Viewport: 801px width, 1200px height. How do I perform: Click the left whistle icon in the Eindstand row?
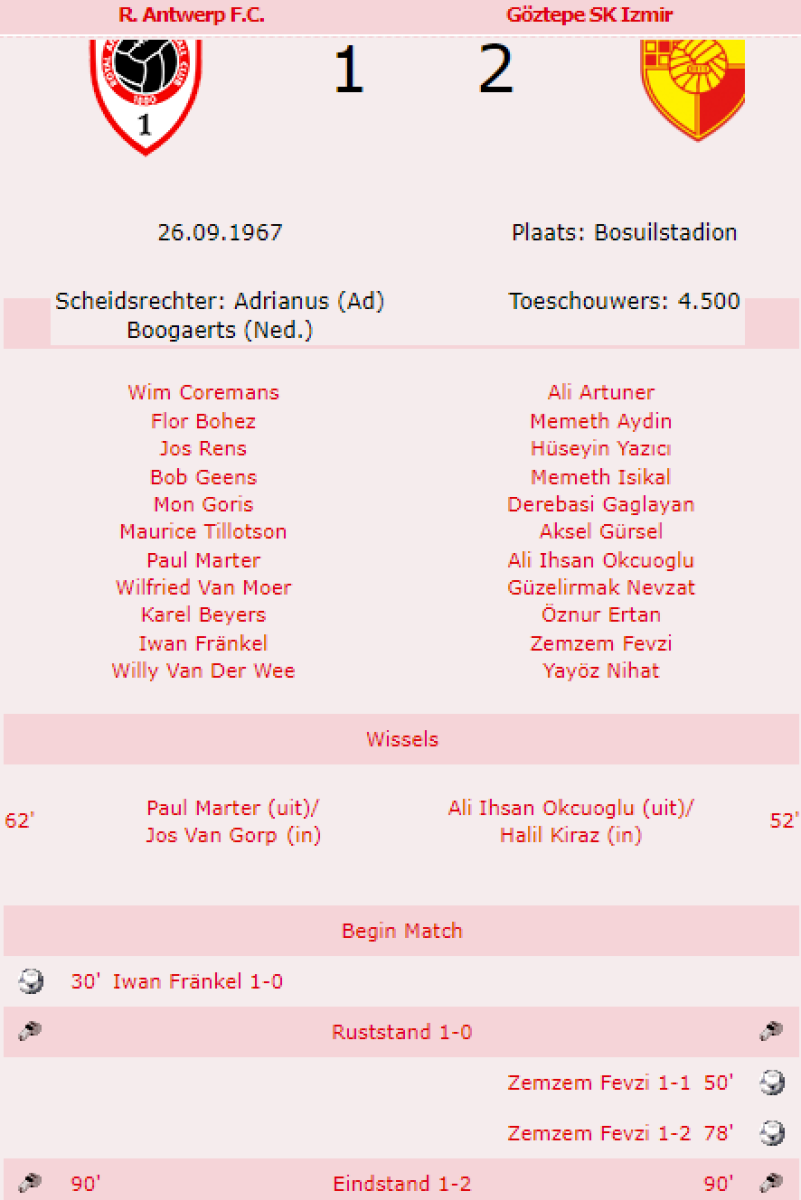pos(30,1184)
